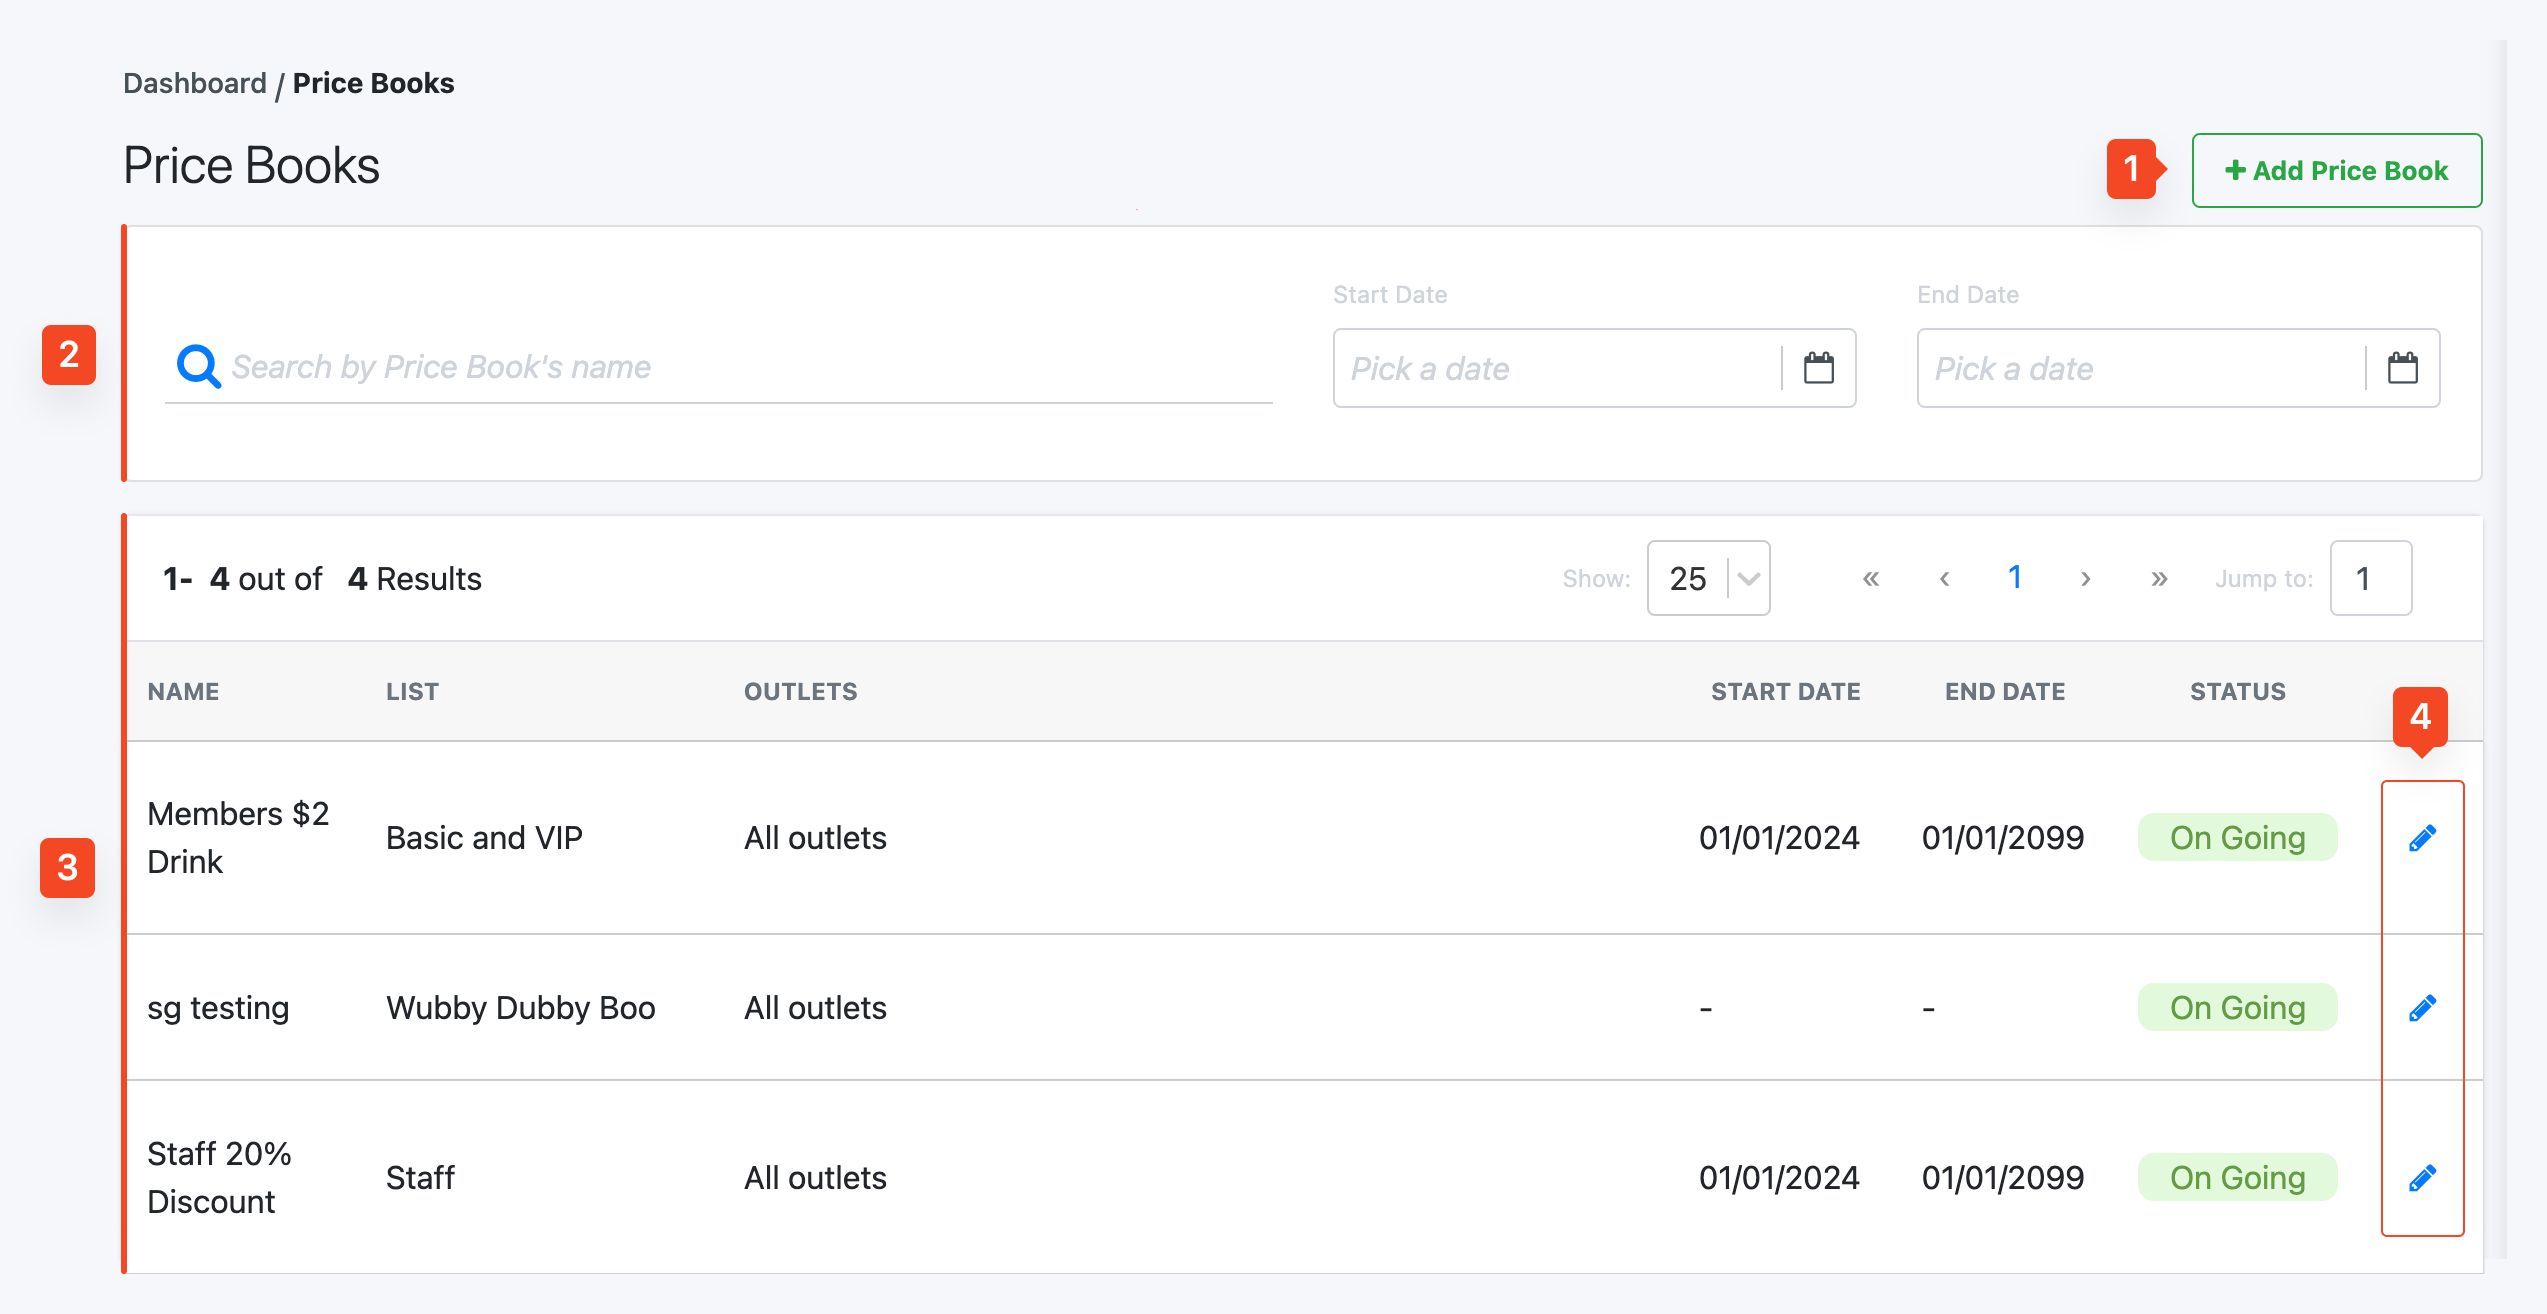Screen dimensions: 2547x1314
Task: Click the Add Price Book button
Action: [x=2336, y=170]
